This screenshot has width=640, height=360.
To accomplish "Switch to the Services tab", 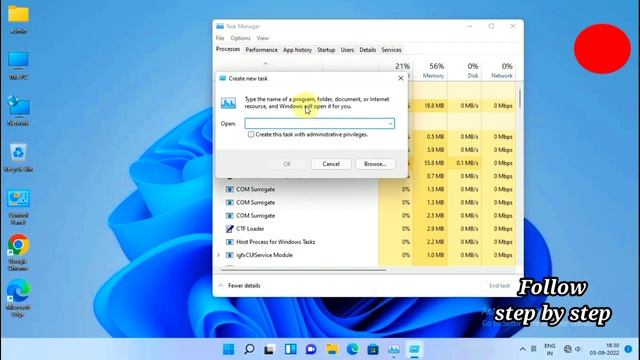I will click(x=391, y=50).
